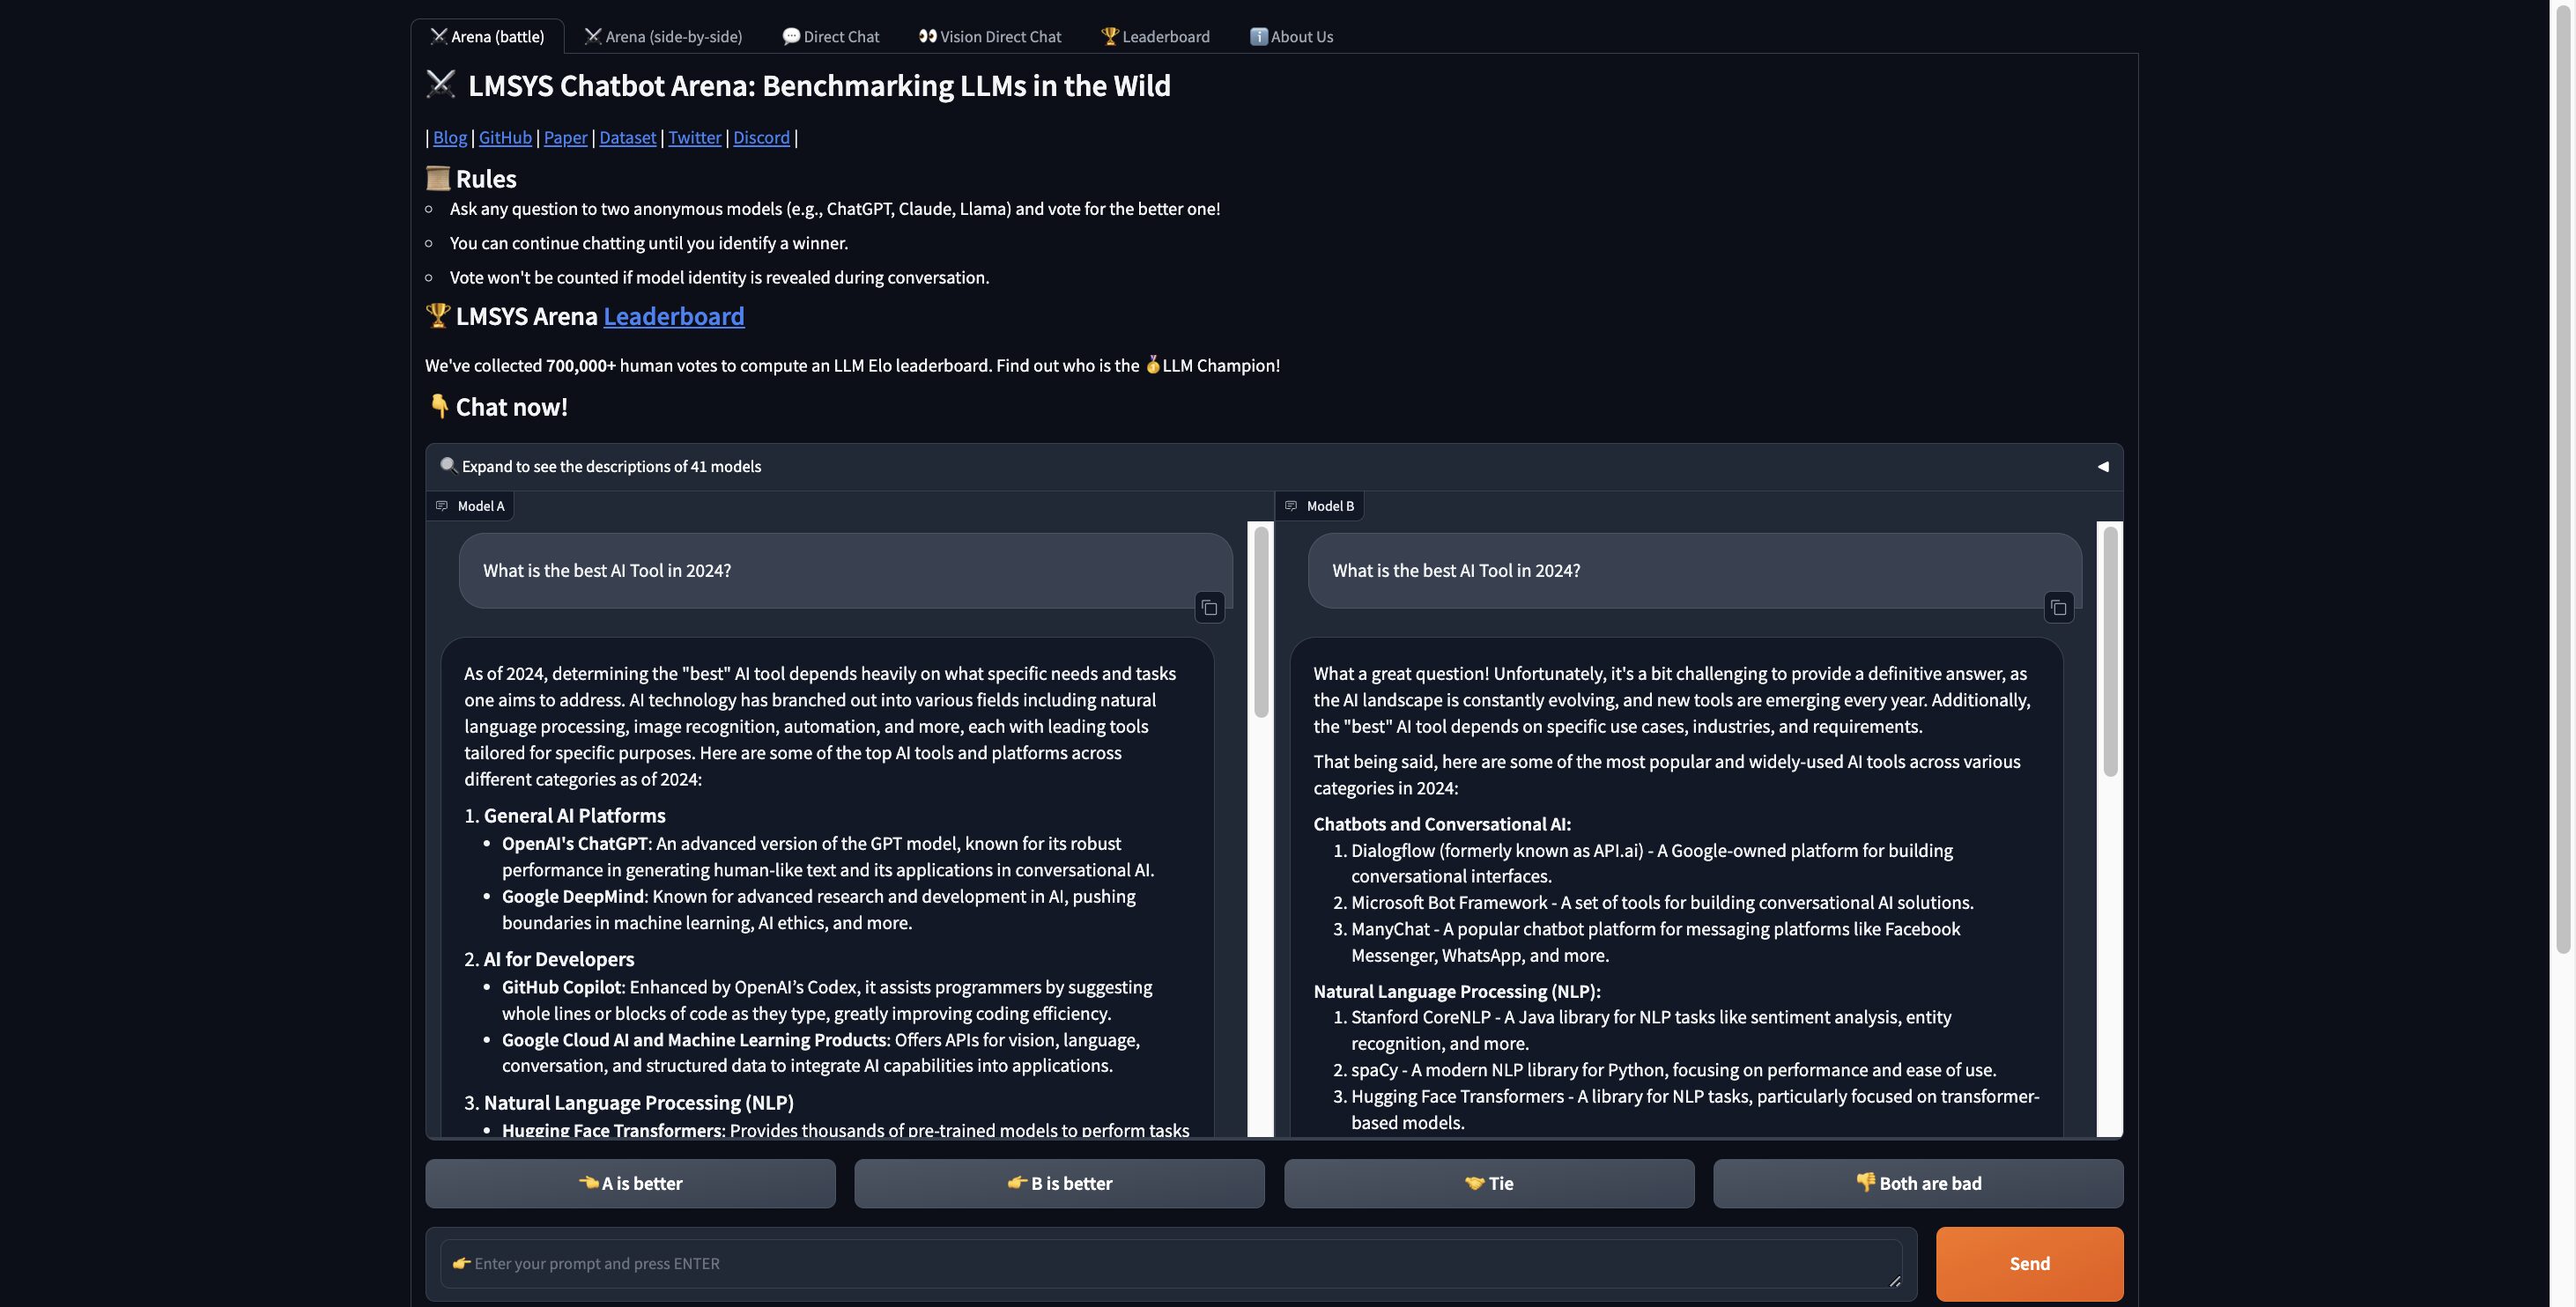This screenshot has width=2576, height=1307.
Task: Vote that B is better
Action: pyautogui.click(x=1059, y=1183)
